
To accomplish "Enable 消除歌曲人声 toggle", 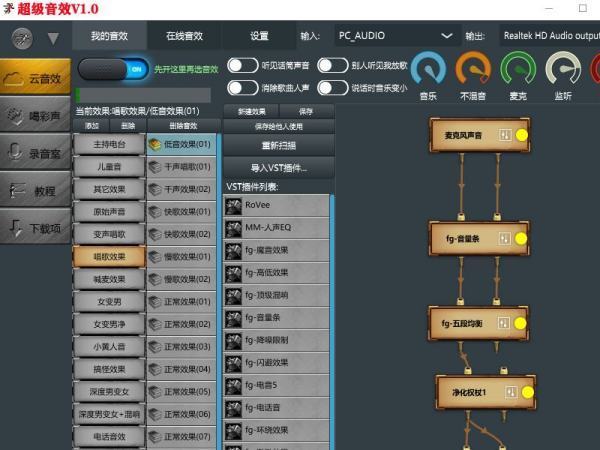I will pos(242,87).
